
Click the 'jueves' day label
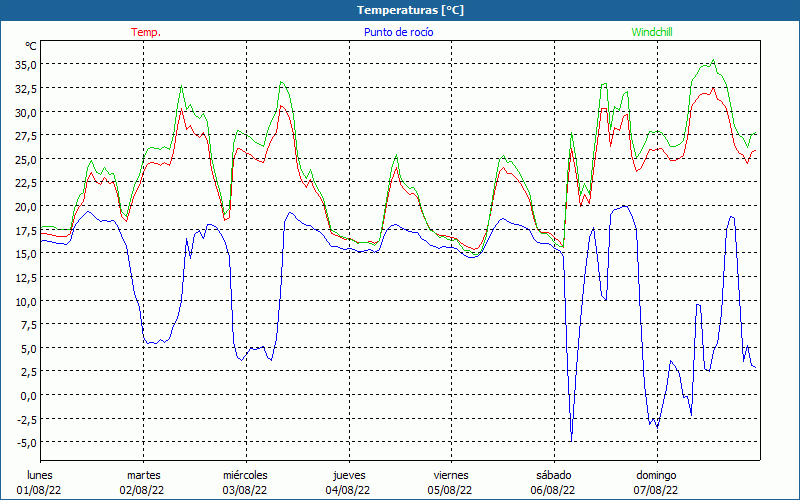349,475
